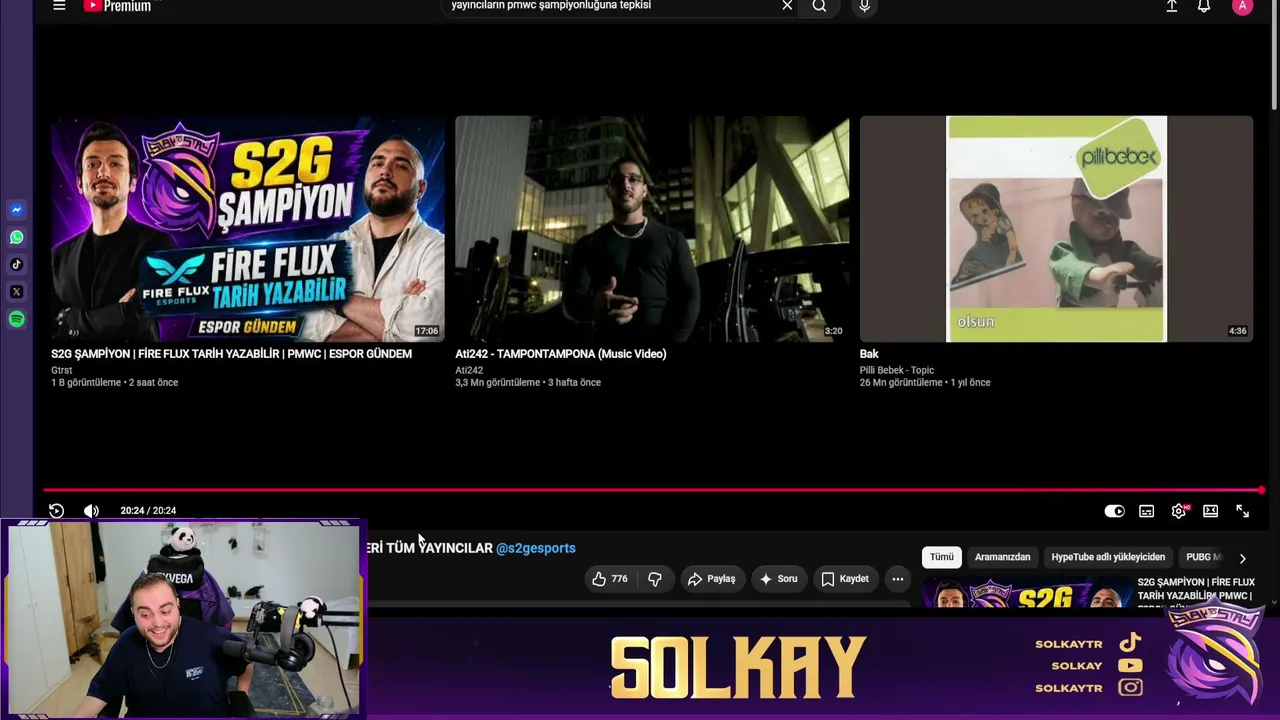Open YouTube notifications bell
Screen dimensions: 1280x720
(1204, 6)
